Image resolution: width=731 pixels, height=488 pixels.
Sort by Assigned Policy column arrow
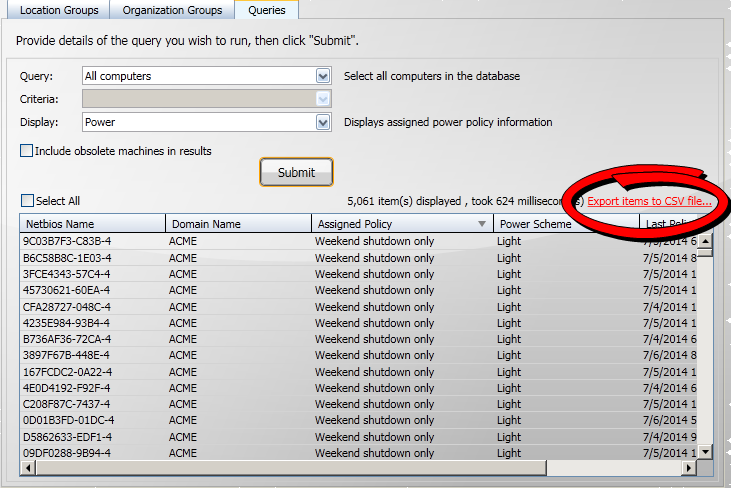point(483,224)
